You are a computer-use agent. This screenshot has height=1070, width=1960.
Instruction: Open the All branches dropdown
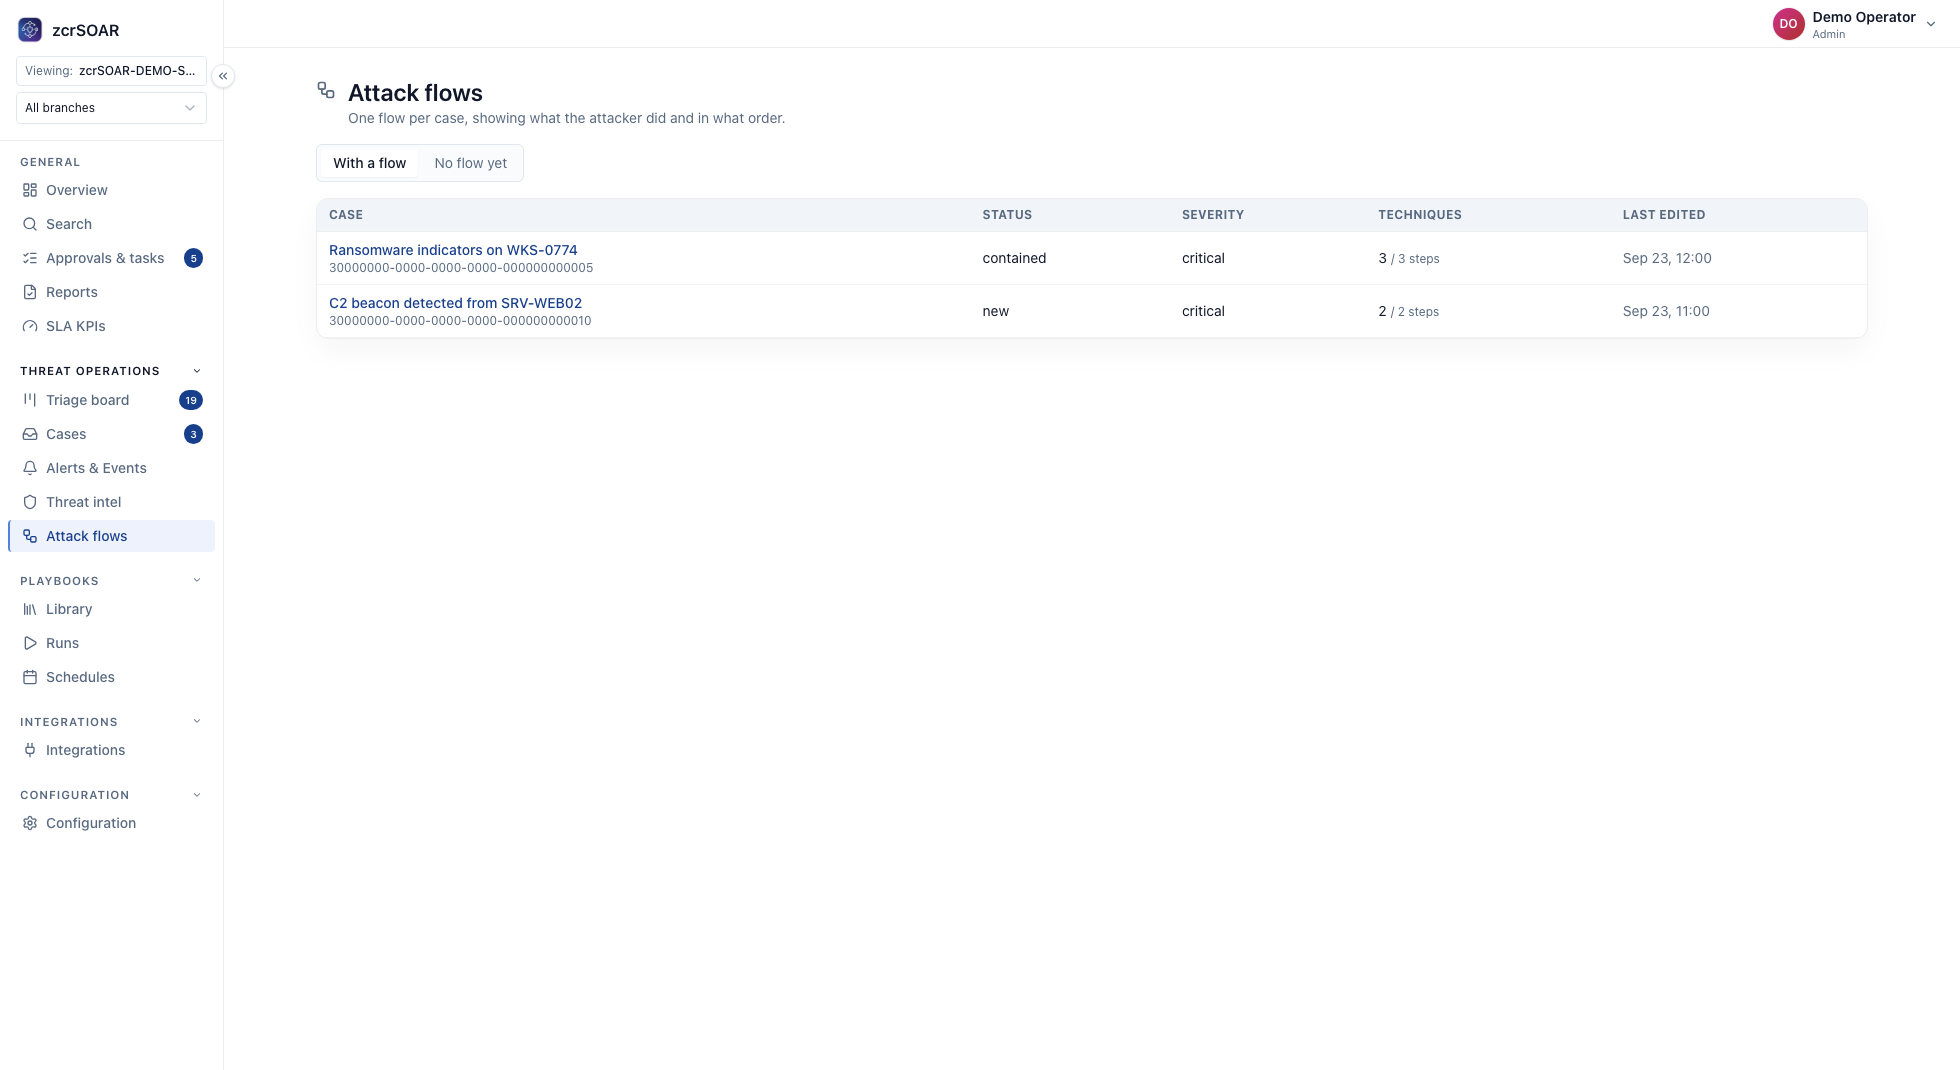tap(111, 108)
